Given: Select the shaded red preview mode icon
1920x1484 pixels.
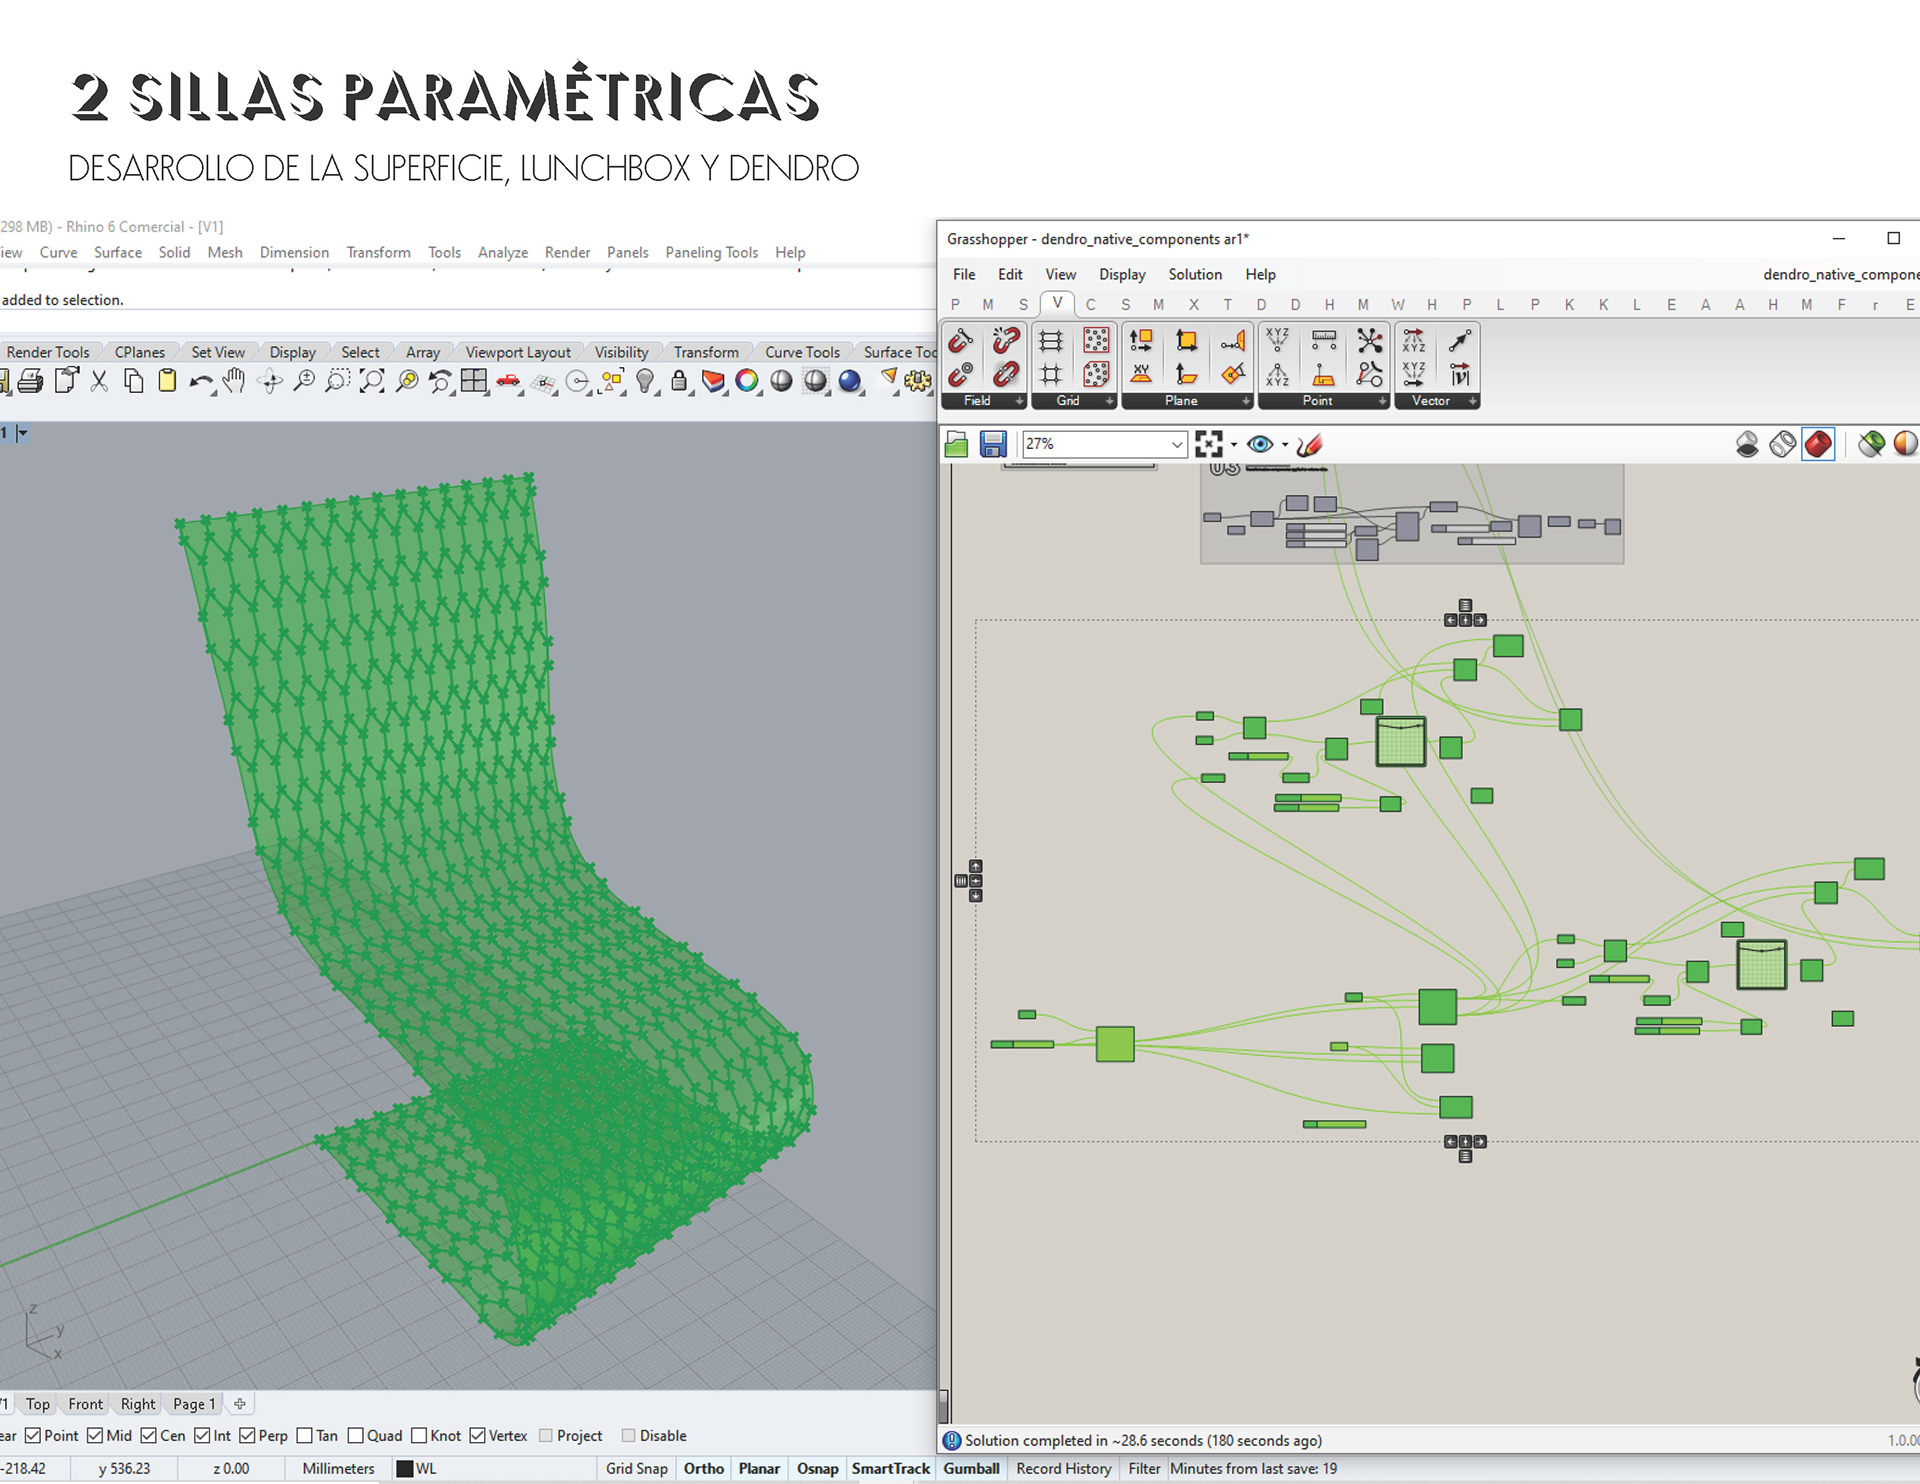Looking at the screenshot, I should pyautogui.click(x=1818, y=444).
